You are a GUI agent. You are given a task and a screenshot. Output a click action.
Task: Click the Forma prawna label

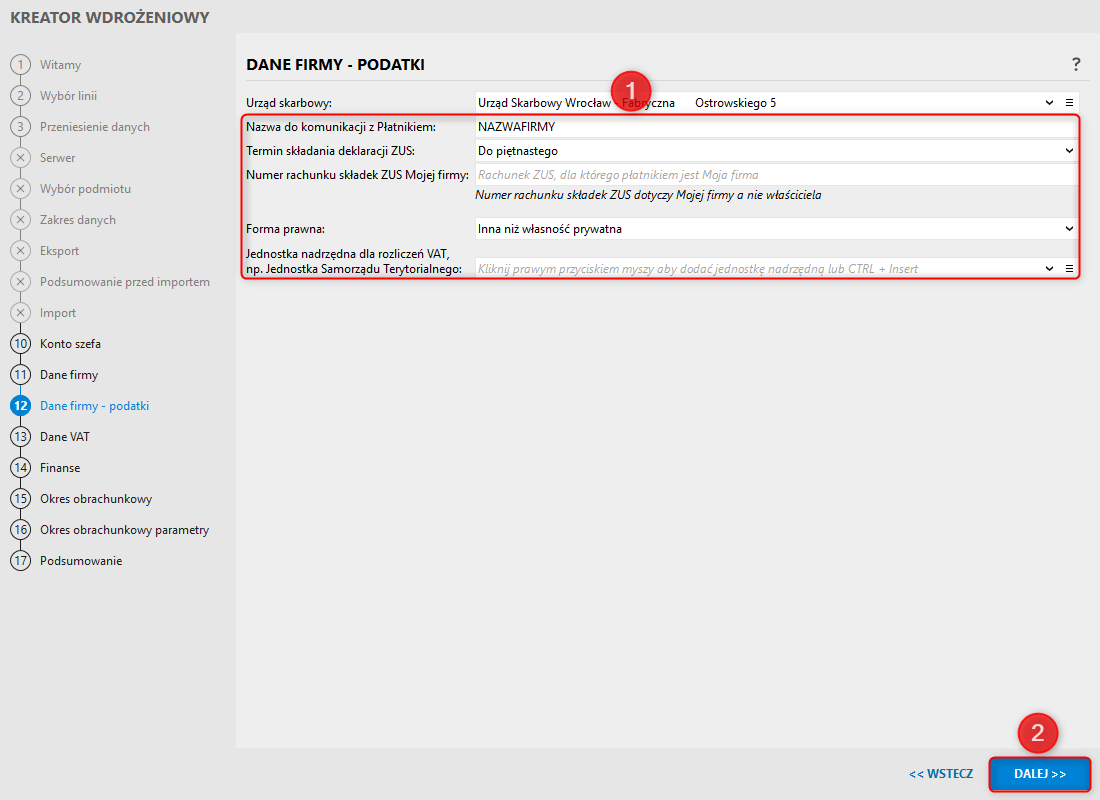[x=285, y=229]
